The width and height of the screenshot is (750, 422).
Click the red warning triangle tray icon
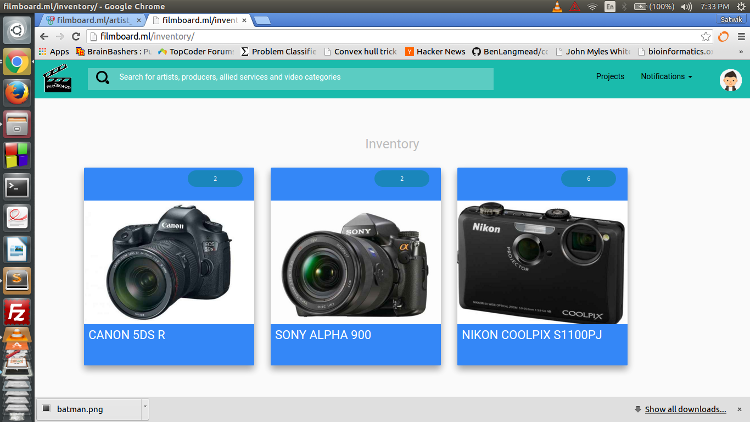point(574,6)
